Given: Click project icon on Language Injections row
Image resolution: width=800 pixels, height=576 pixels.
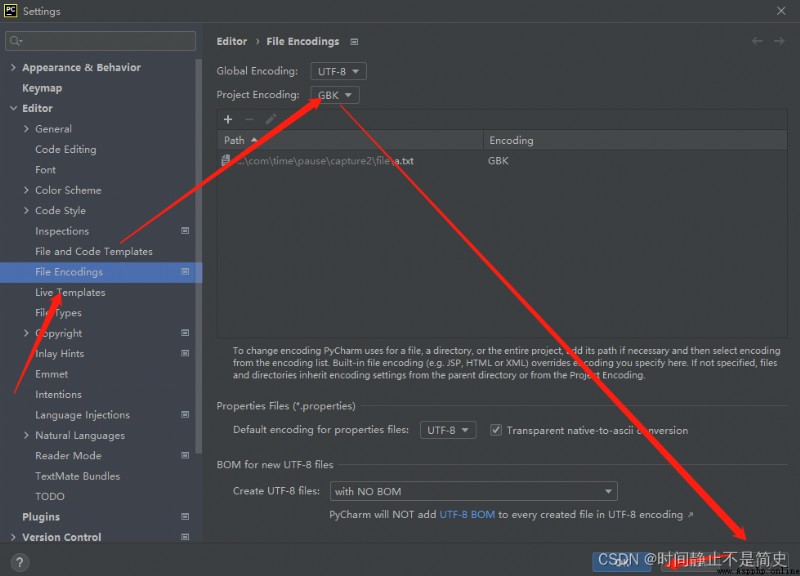Looking at the screenshot, I should (x=185, y=414).
